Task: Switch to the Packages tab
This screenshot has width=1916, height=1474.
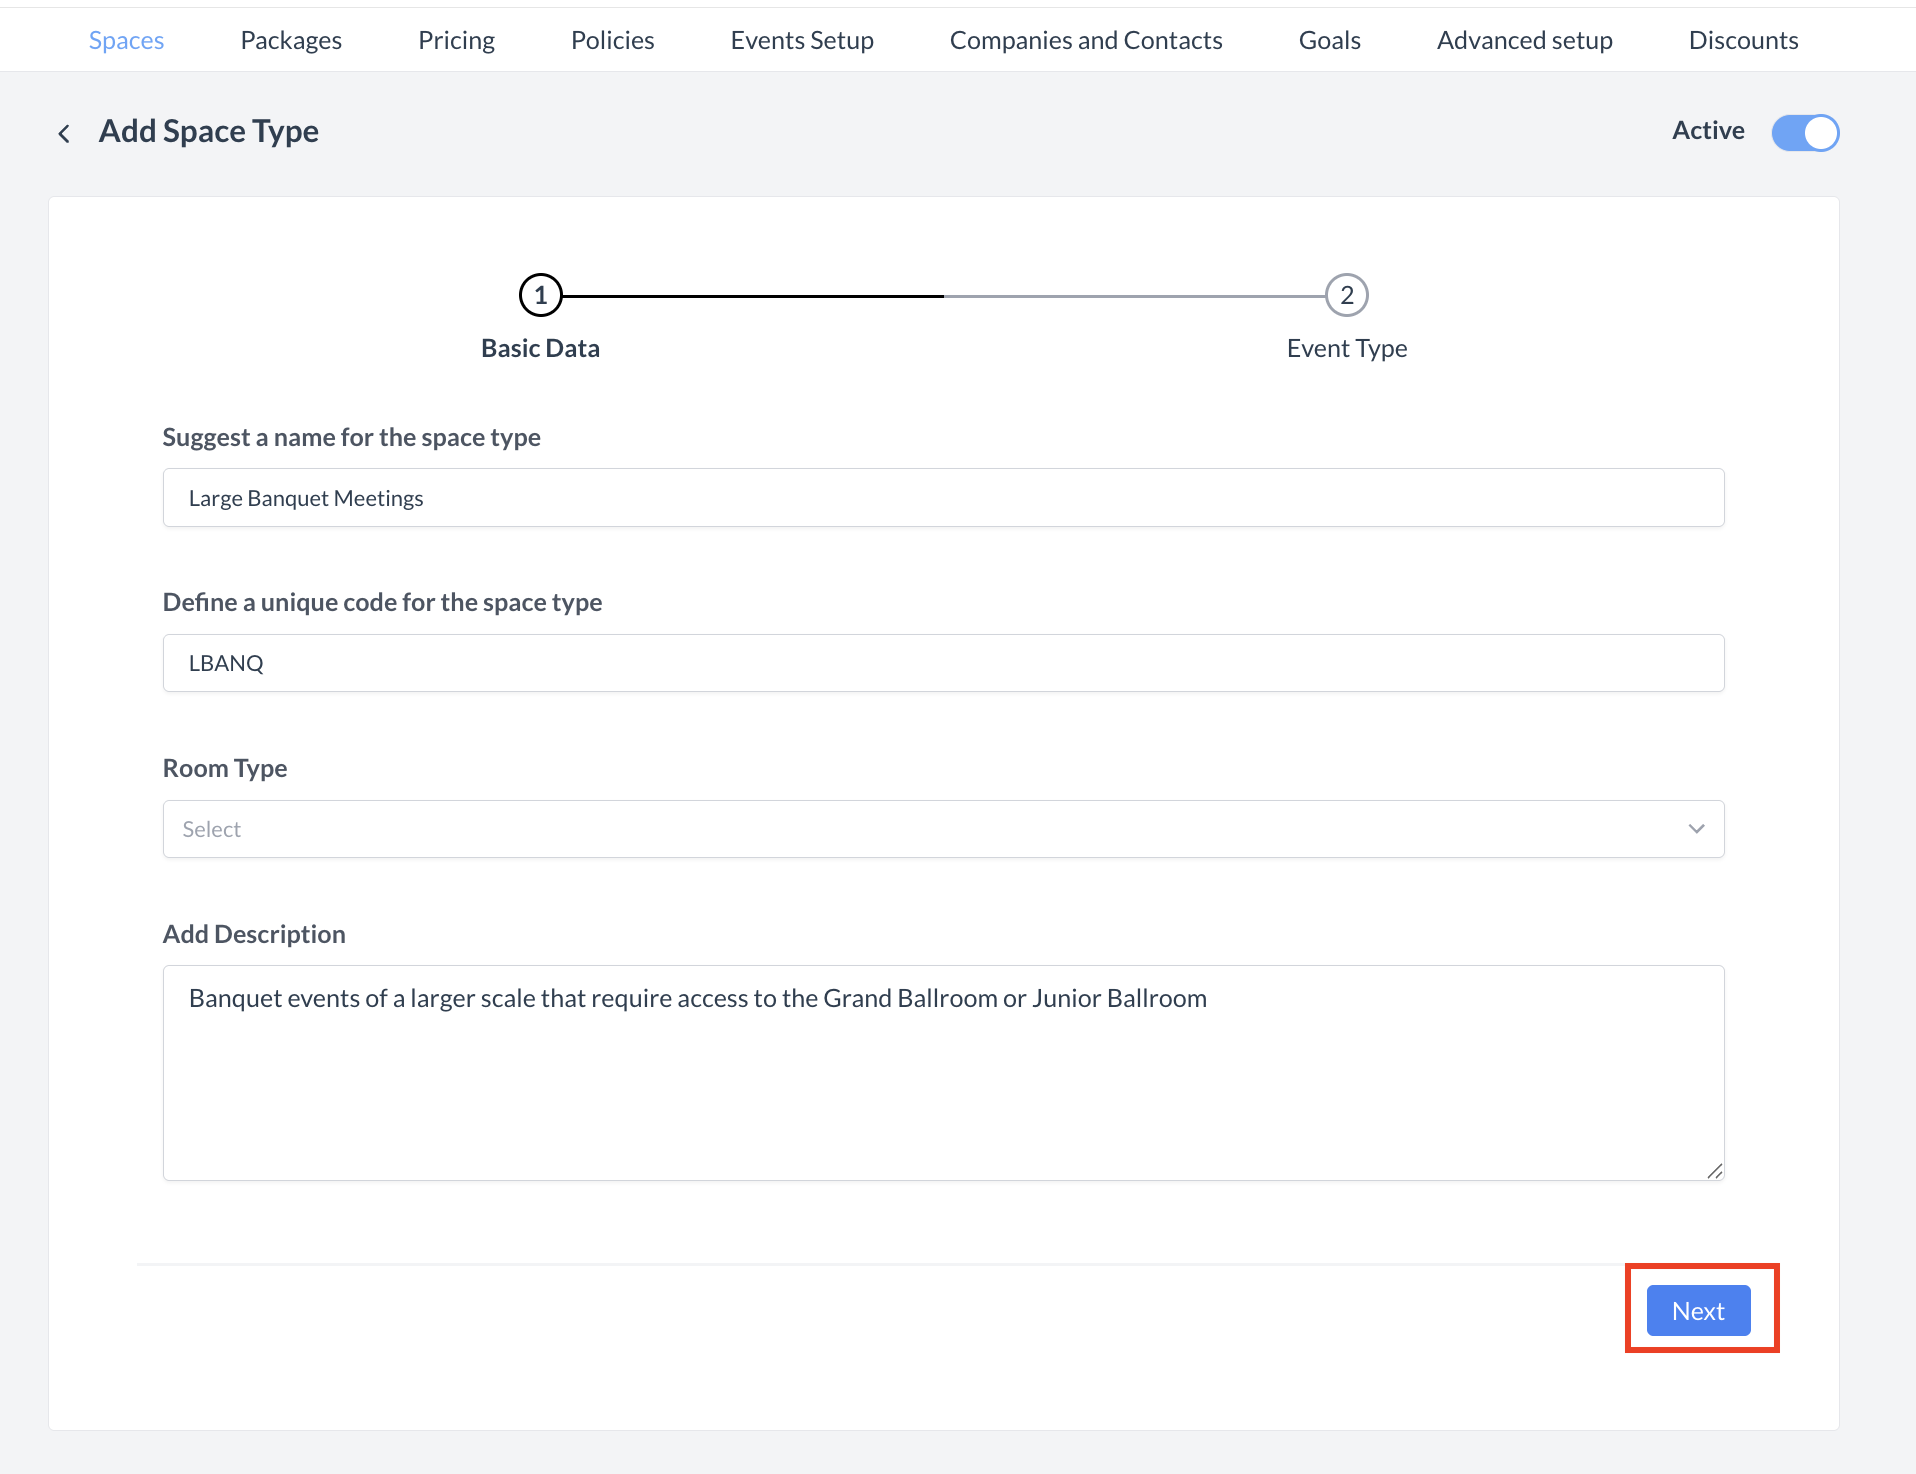Action: coord(291,40)
